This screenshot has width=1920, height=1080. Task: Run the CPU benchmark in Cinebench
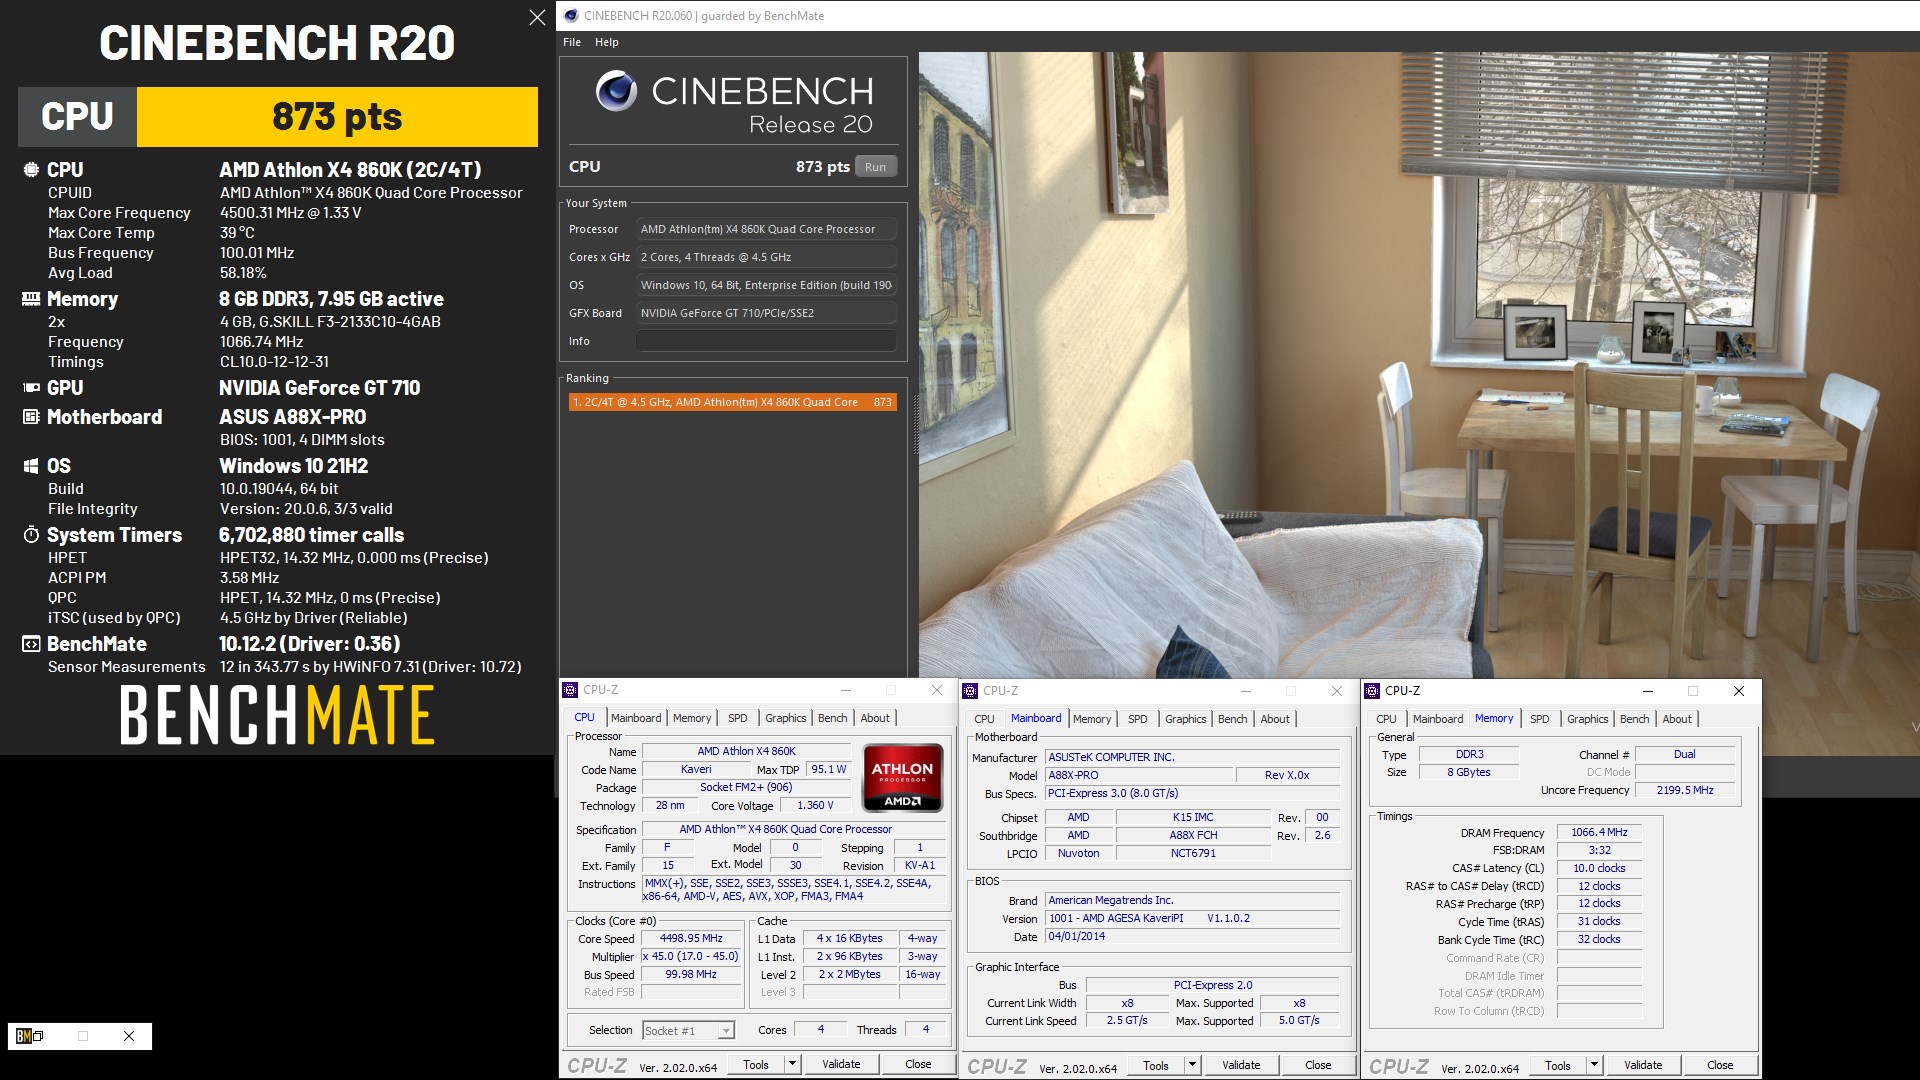click(875, 167)
